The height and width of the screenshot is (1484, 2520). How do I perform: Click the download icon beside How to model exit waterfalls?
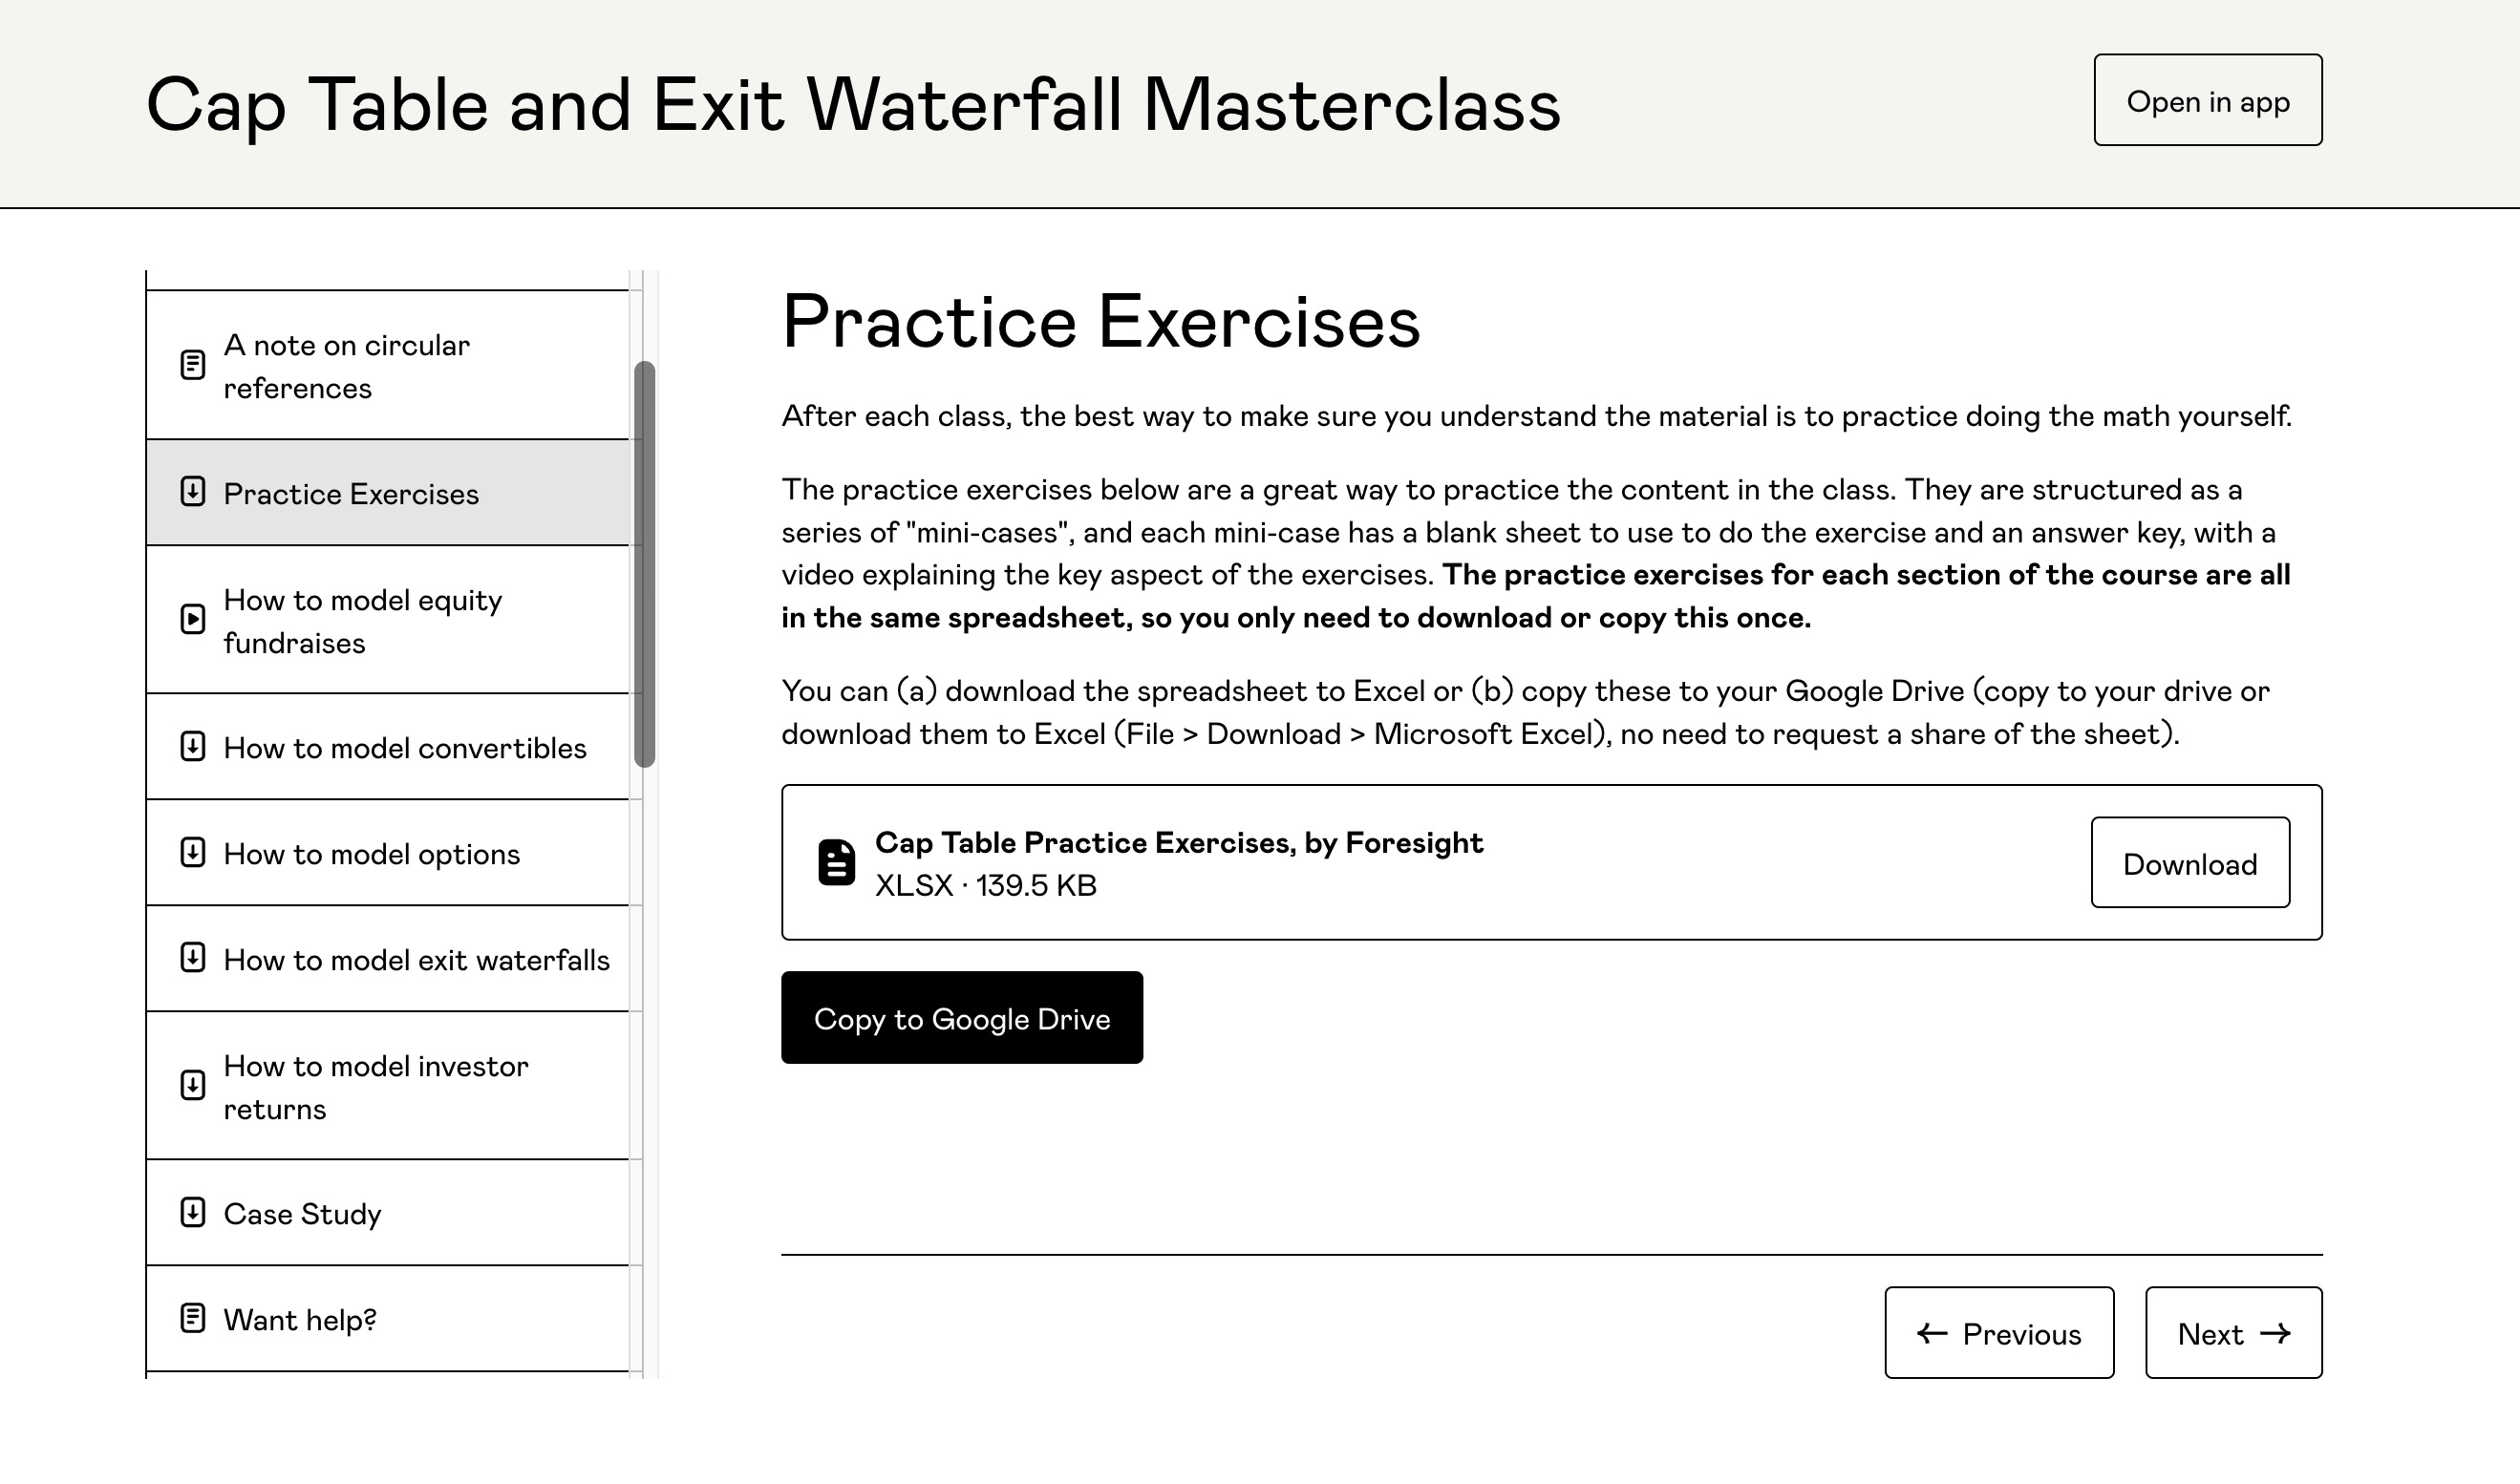[191, 960]
